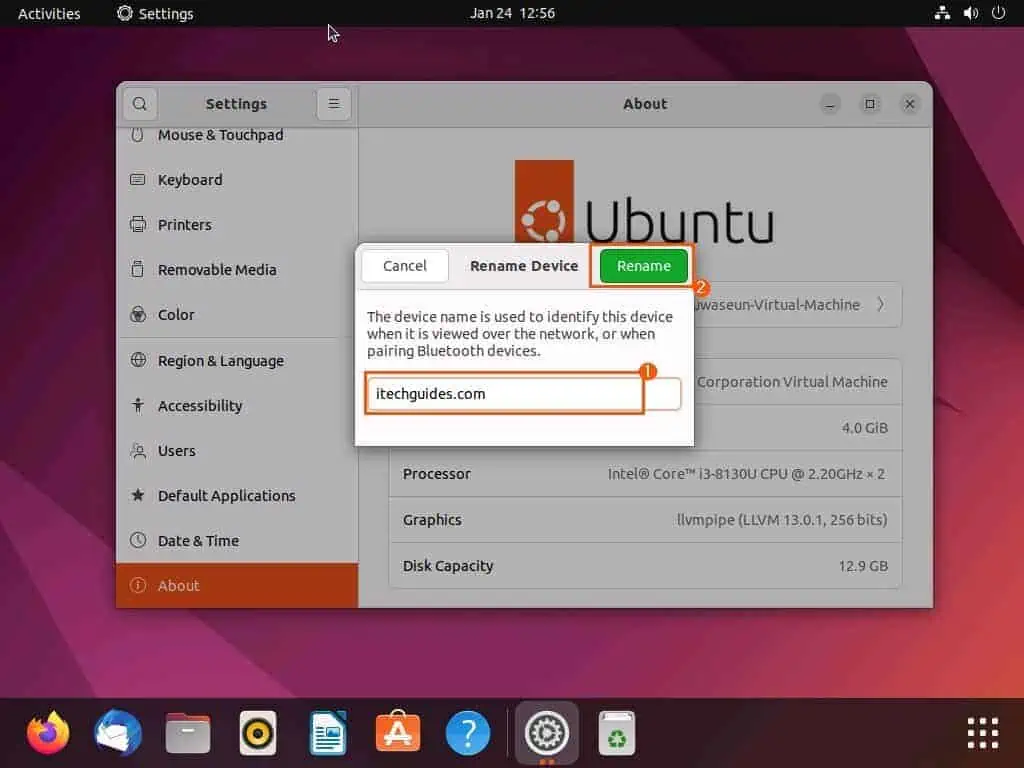Viewport: 1024px width, 768px height.
Task: Select Keyboard in the settings sidebar
Action: coord(190,180)
